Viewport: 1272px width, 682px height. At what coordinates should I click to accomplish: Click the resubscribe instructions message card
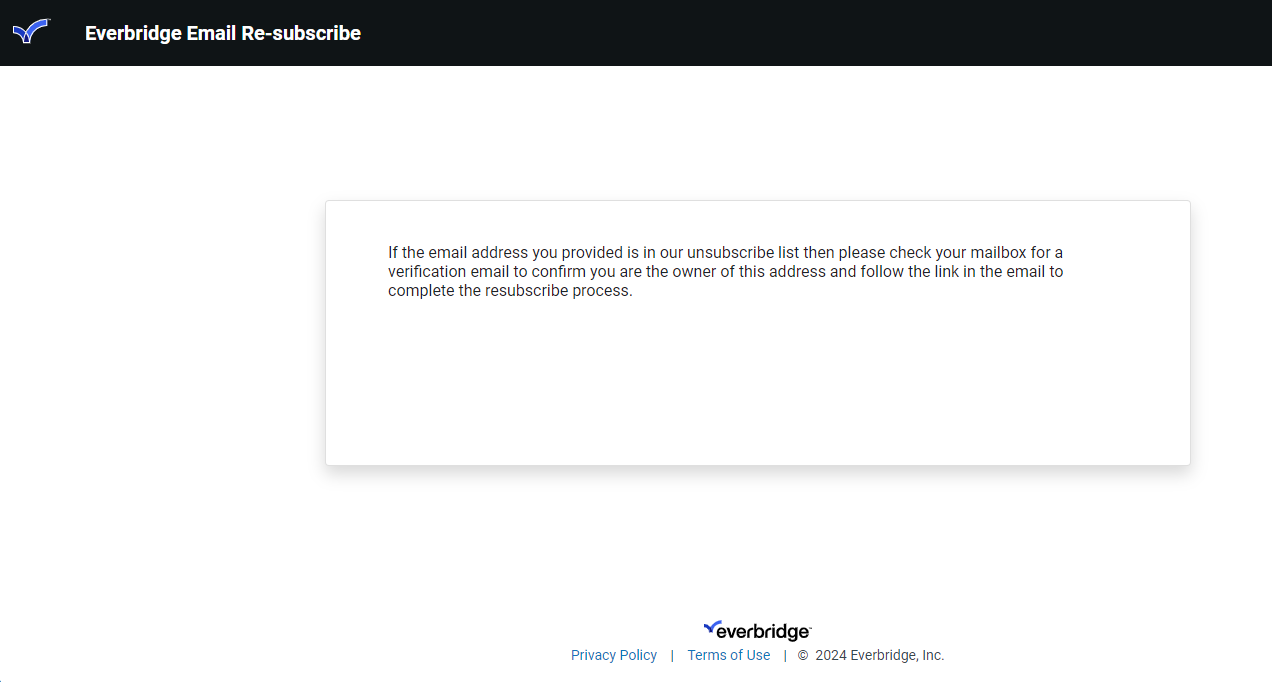tap(757, 332)
